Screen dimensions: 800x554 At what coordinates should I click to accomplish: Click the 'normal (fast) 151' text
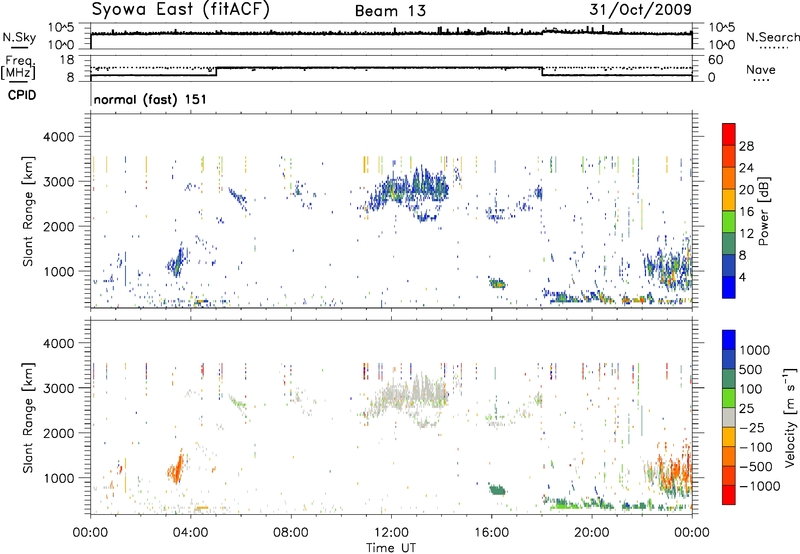point(150,99)
